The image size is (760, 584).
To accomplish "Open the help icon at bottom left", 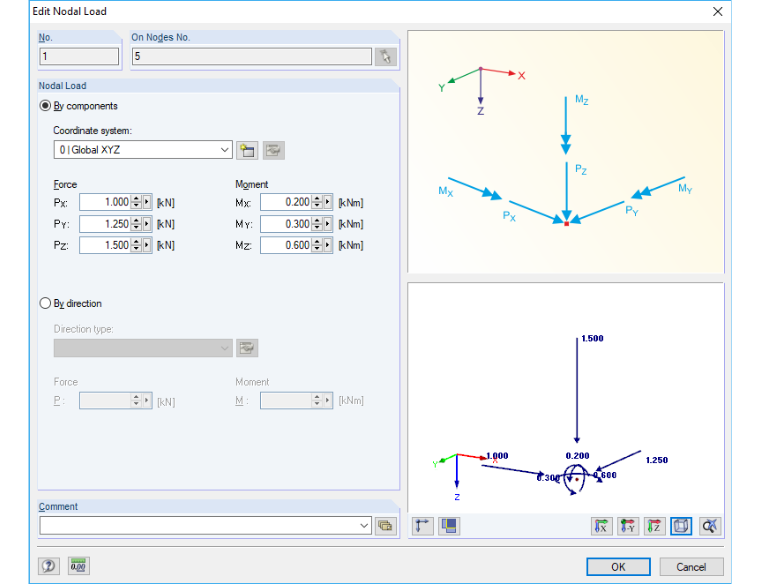I will point(49,566).
